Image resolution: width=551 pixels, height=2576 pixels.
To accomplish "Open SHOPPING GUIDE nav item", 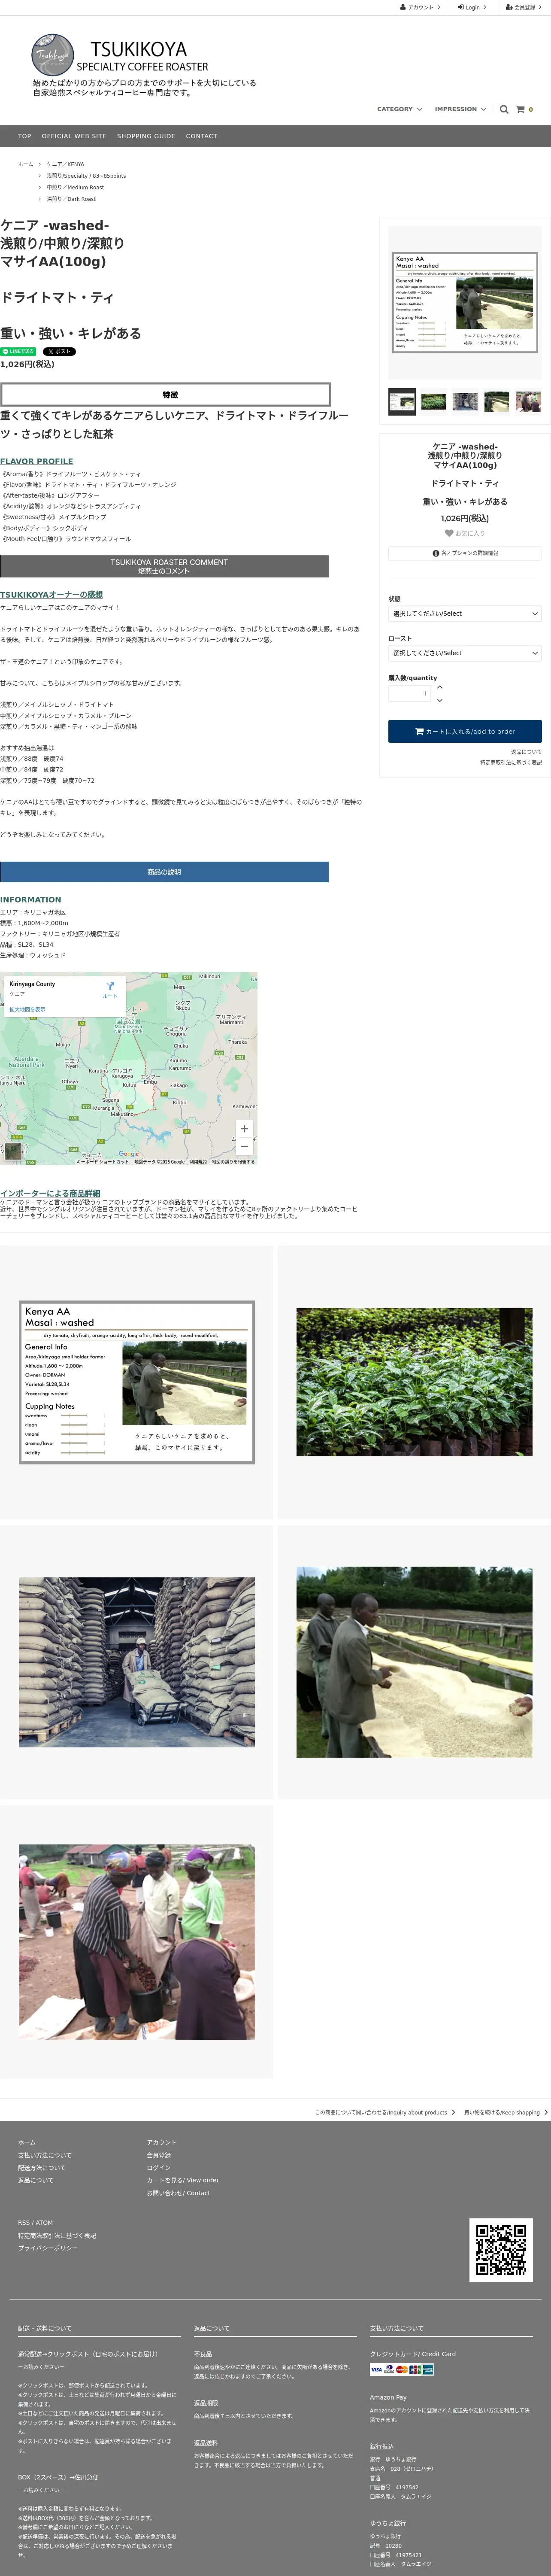I will point(146,136).
